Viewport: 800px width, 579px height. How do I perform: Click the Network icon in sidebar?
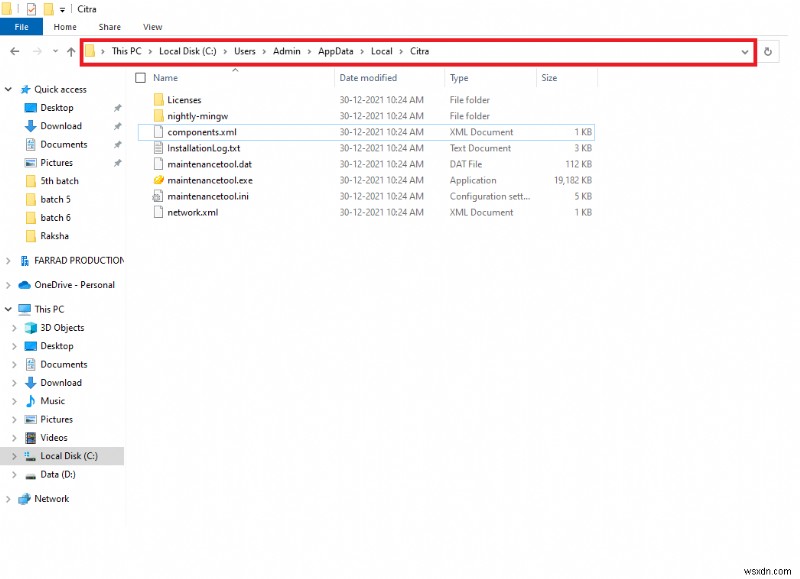click(x=24, y=499)
